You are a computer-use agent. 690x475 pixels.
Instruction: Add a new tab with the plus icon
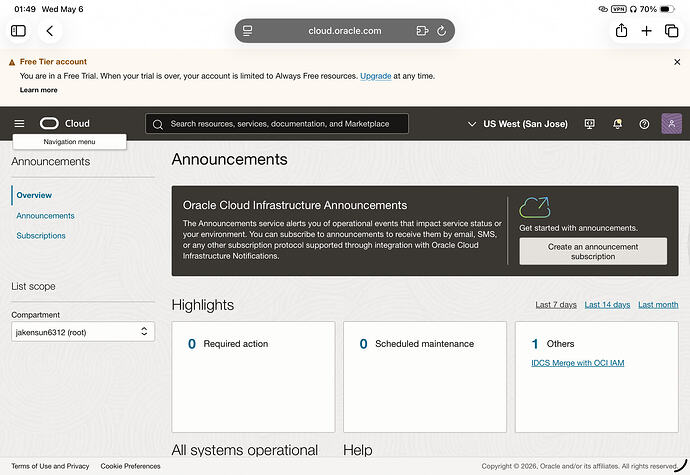[646, 31]
